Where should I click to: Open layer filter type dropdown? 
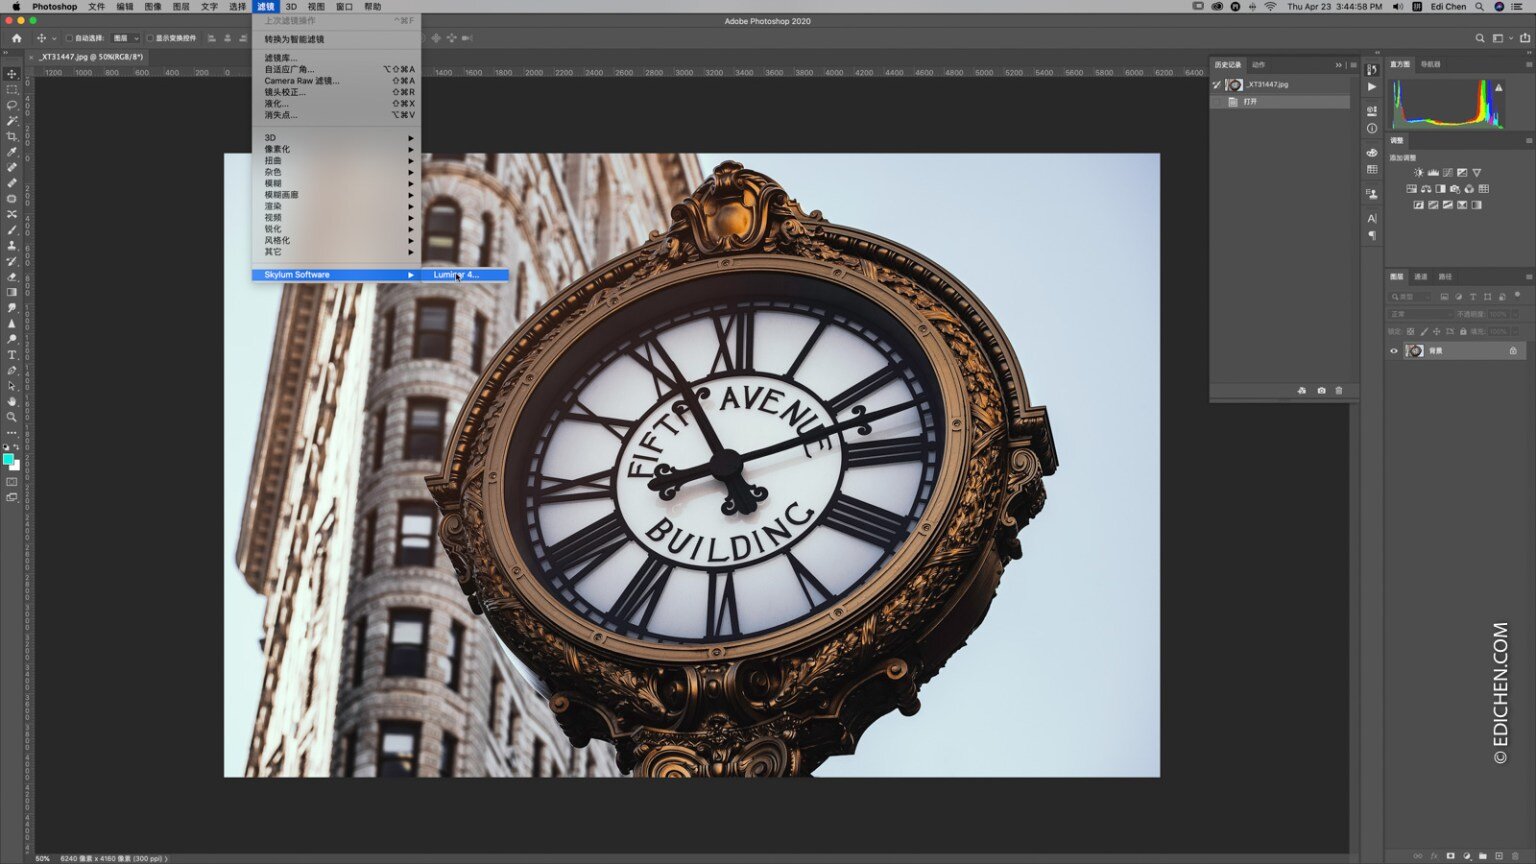(1407, 297)
